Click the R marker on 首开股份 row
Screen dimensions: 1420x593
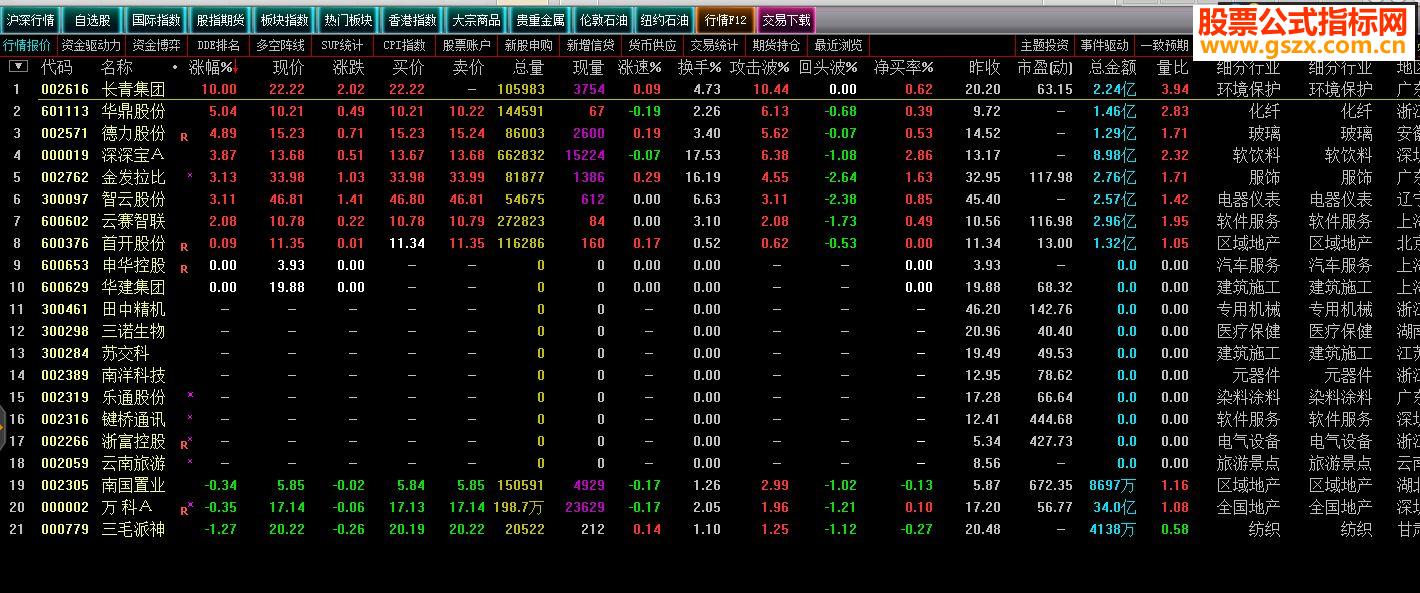(184, 246)
